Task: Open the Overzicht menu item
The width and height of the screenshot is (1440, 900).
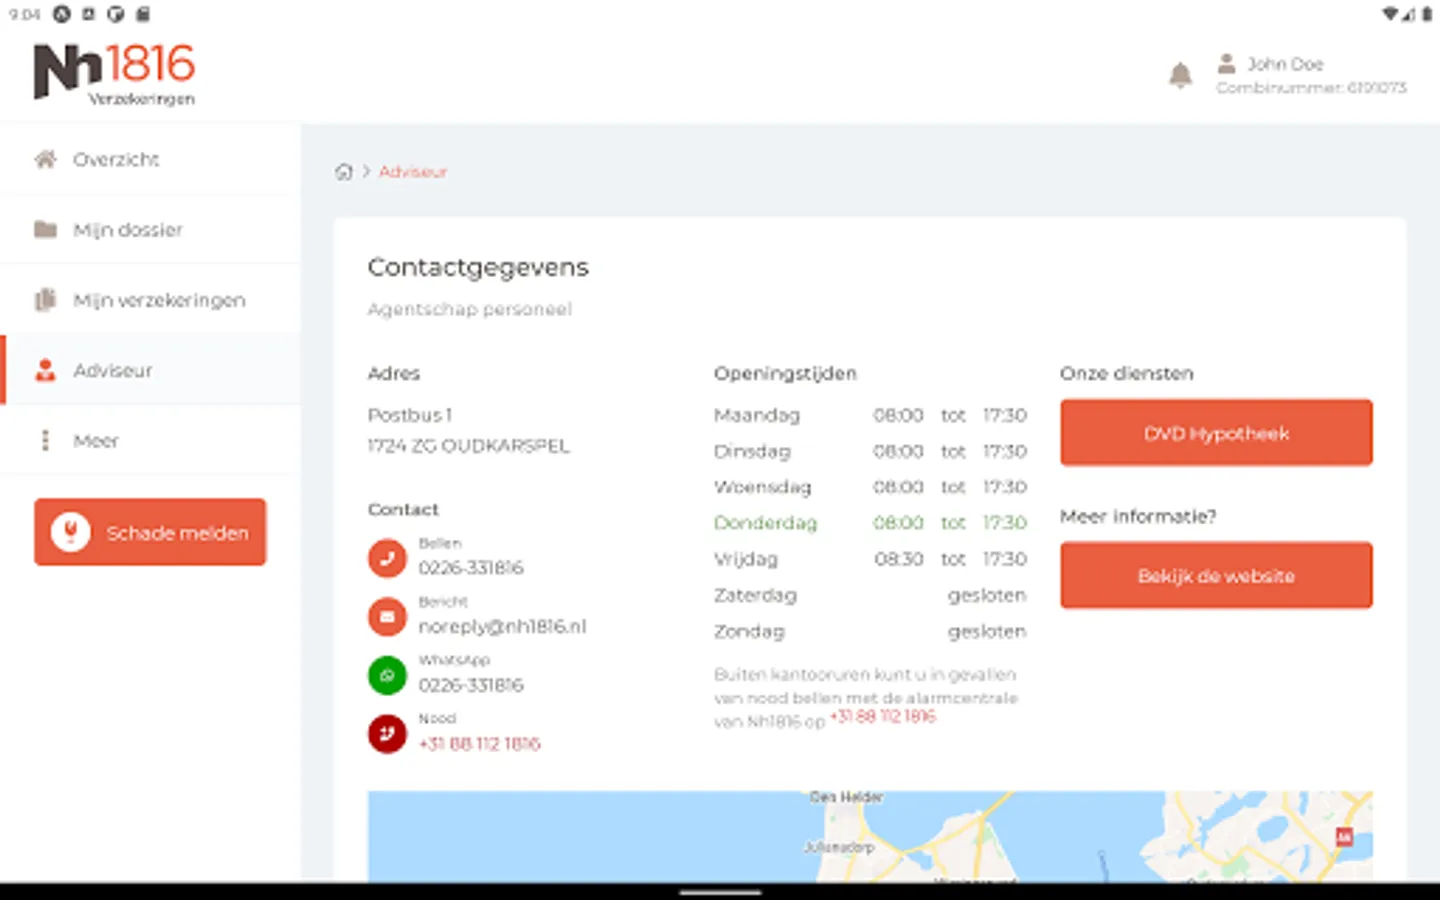Action: point(150,159)
